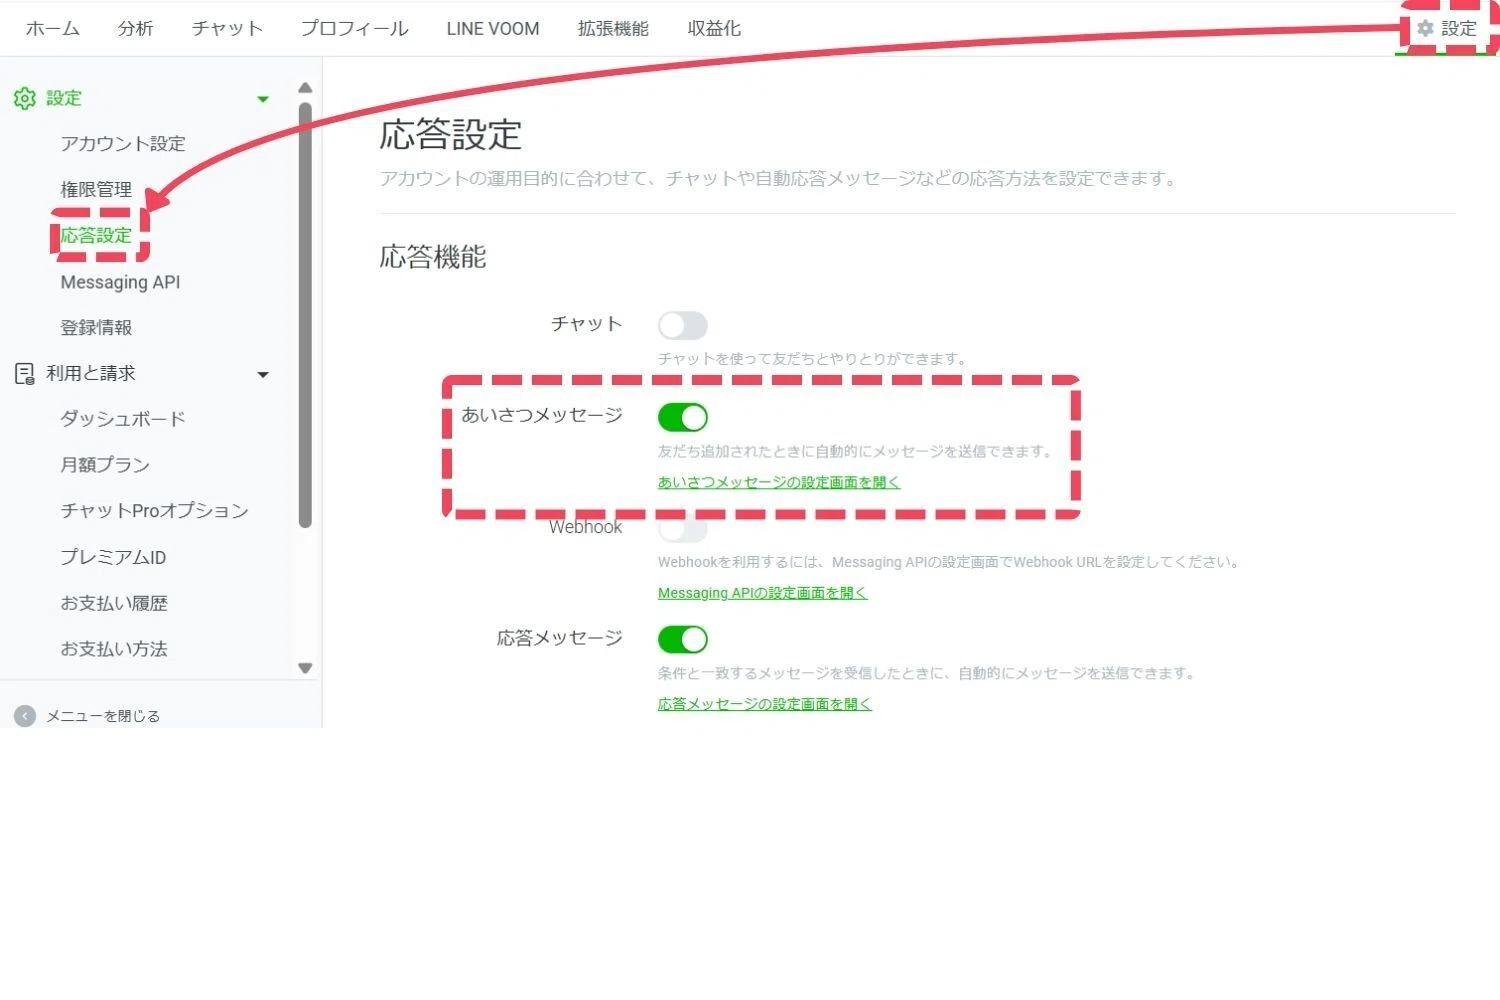1500x1000 pixels.
Task: Select 応答設定 in the sidebar
Action: tap(96, 236)
